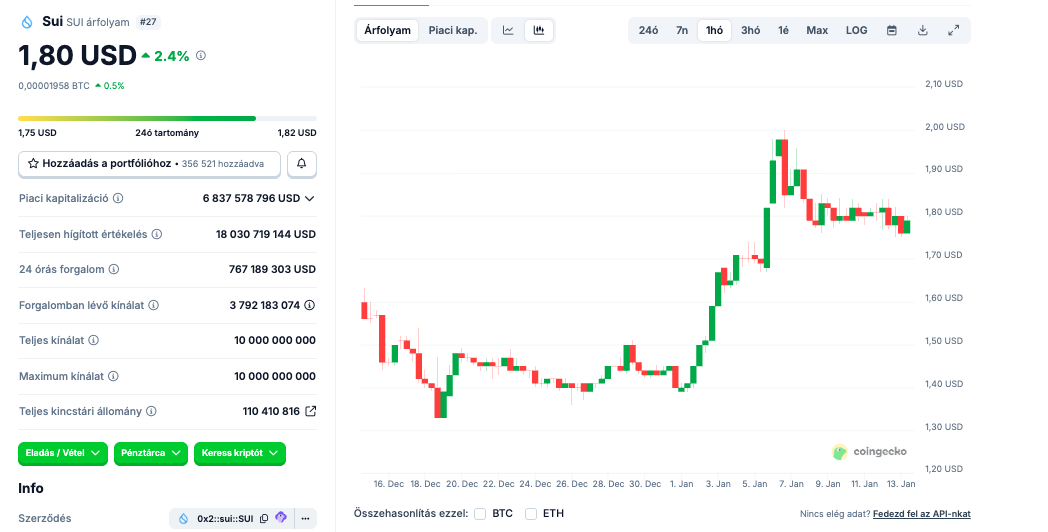1048x532 pixels.
Task: Open the treasury holdings external link icon
Action: (310, 411)
